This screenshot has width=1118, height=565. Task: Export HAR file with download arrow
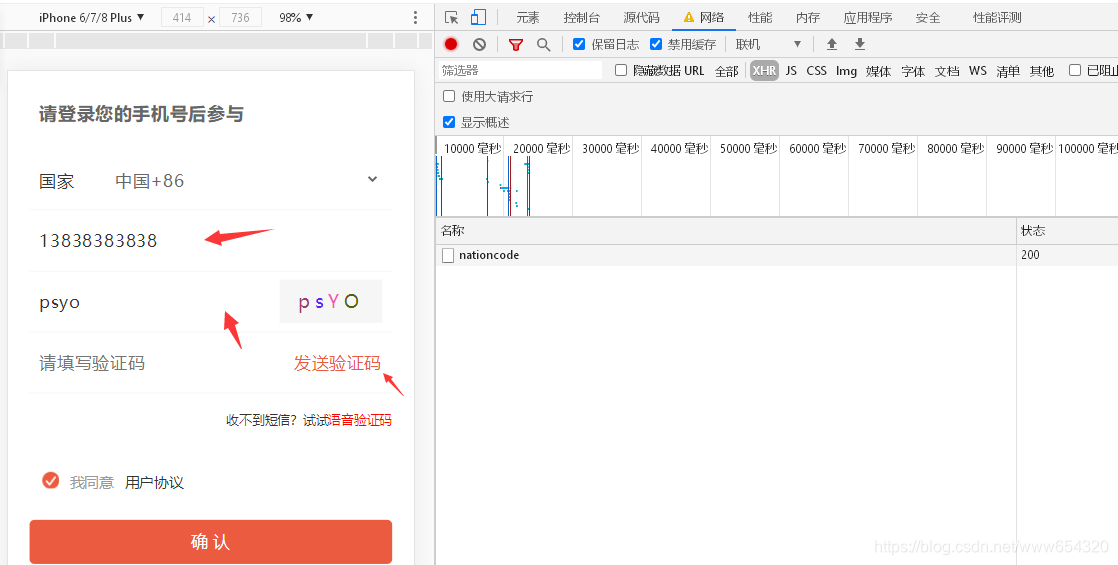860,44
